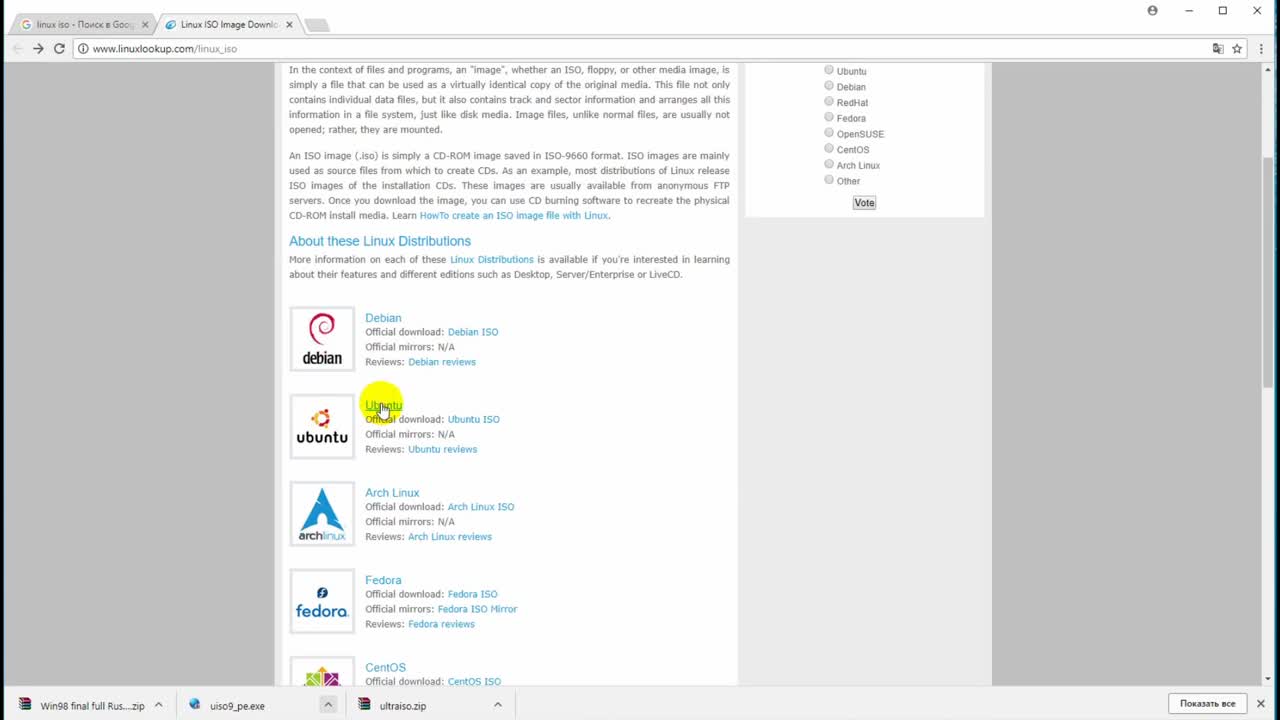
Task: Open the Ubuntu ISO download link
Action: 474,419
